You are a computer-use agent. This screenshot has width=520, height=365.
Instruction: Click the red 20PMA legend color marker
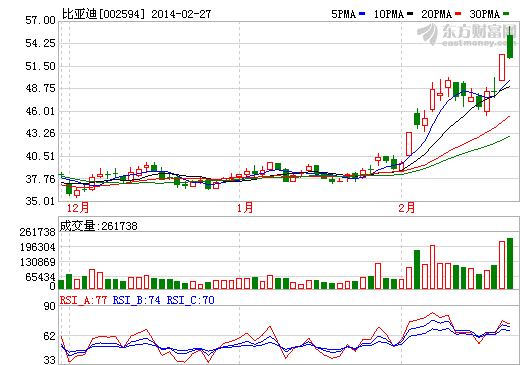pos(458,14)
